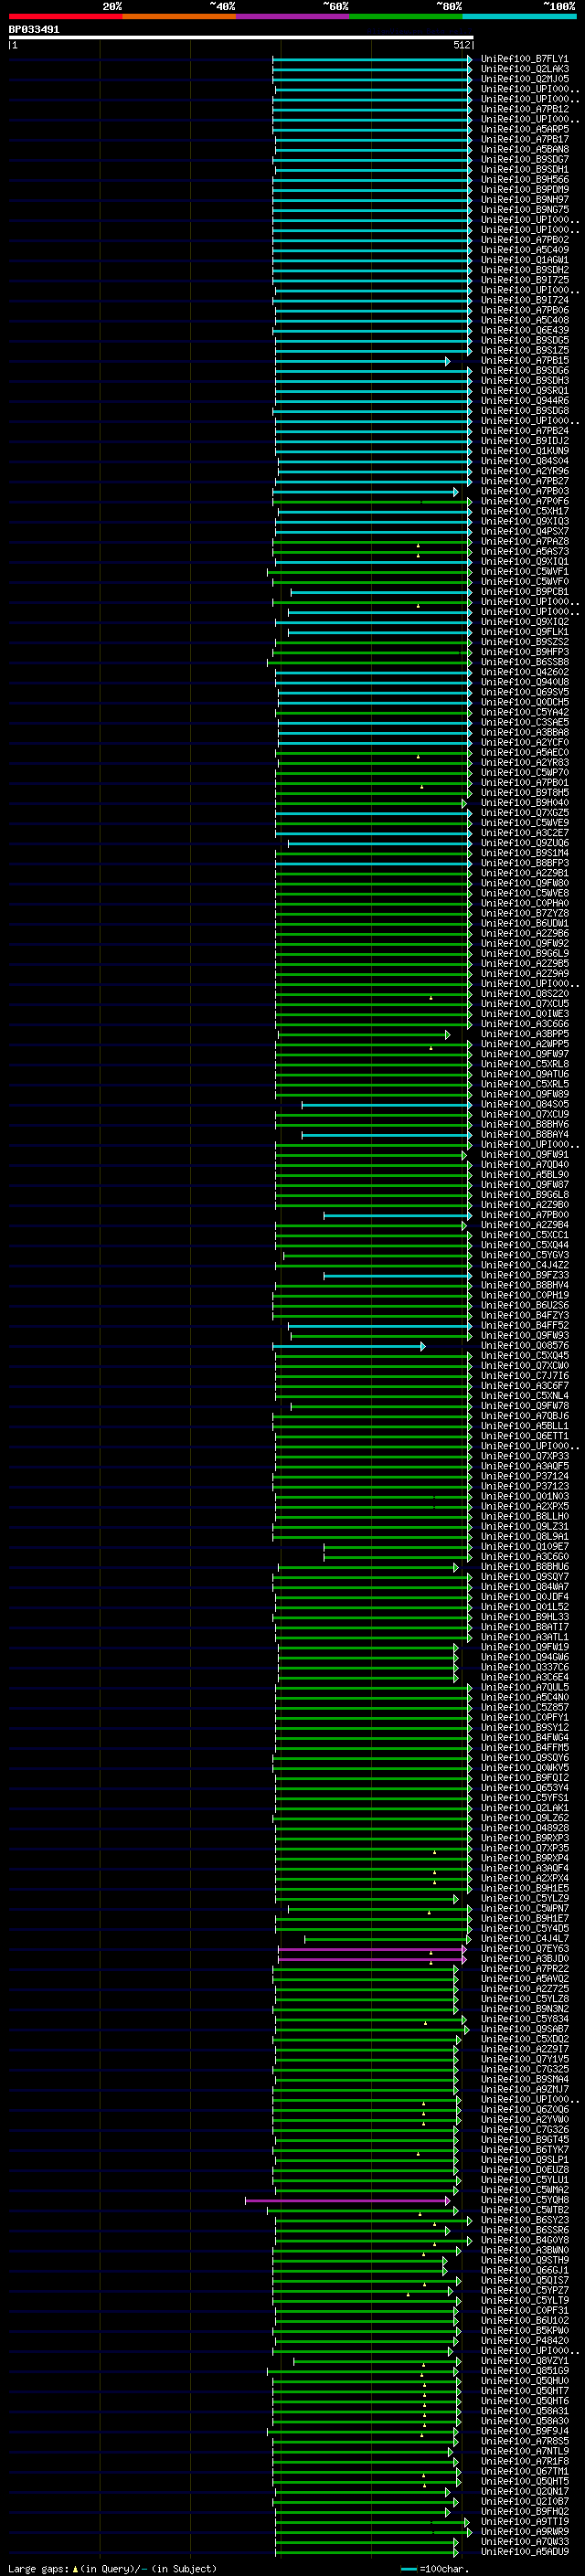
Task: Open hit UniRef100_Q2LAK3
Action: coord(524,69)
